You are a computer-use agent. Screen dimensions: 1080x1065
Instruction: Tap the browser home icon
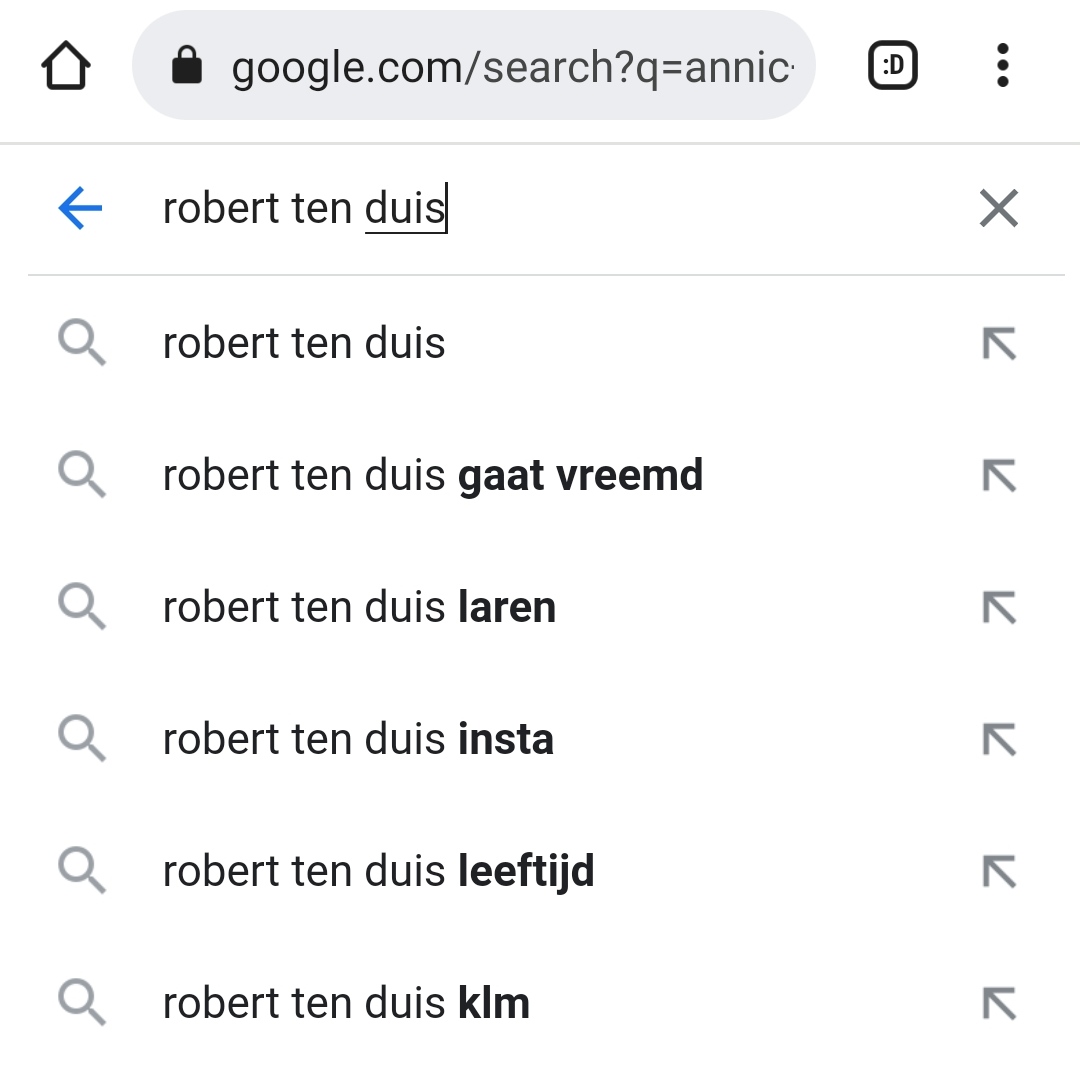(x=66, y=65)
